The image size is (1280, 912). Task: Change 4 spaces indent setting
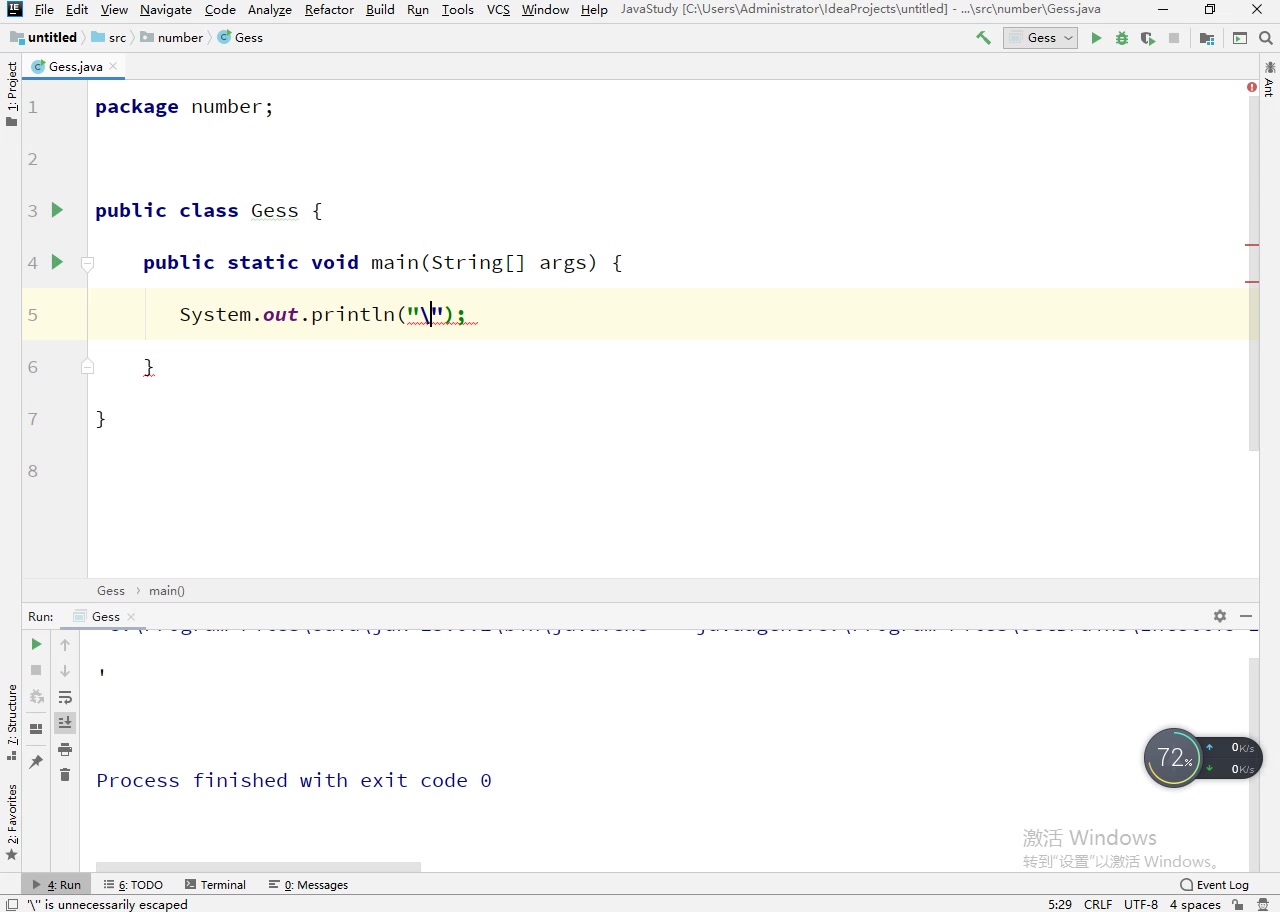pos(1195,904)
